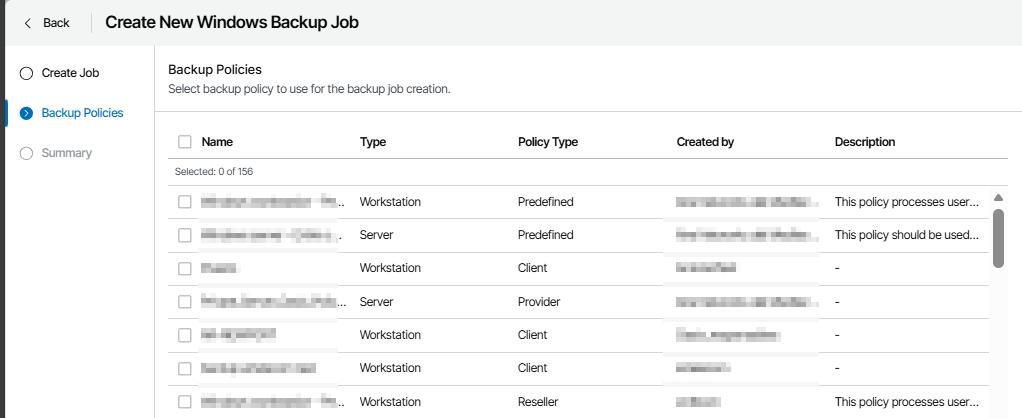Click the blue Backup Policies step icon
Image resolution: width=1022 pixels, height=418 pixels.
pos(27,113)
